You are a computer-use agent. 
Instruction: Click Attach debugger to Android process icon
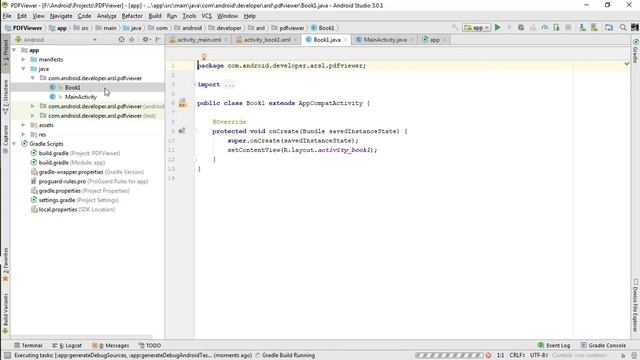556,28
